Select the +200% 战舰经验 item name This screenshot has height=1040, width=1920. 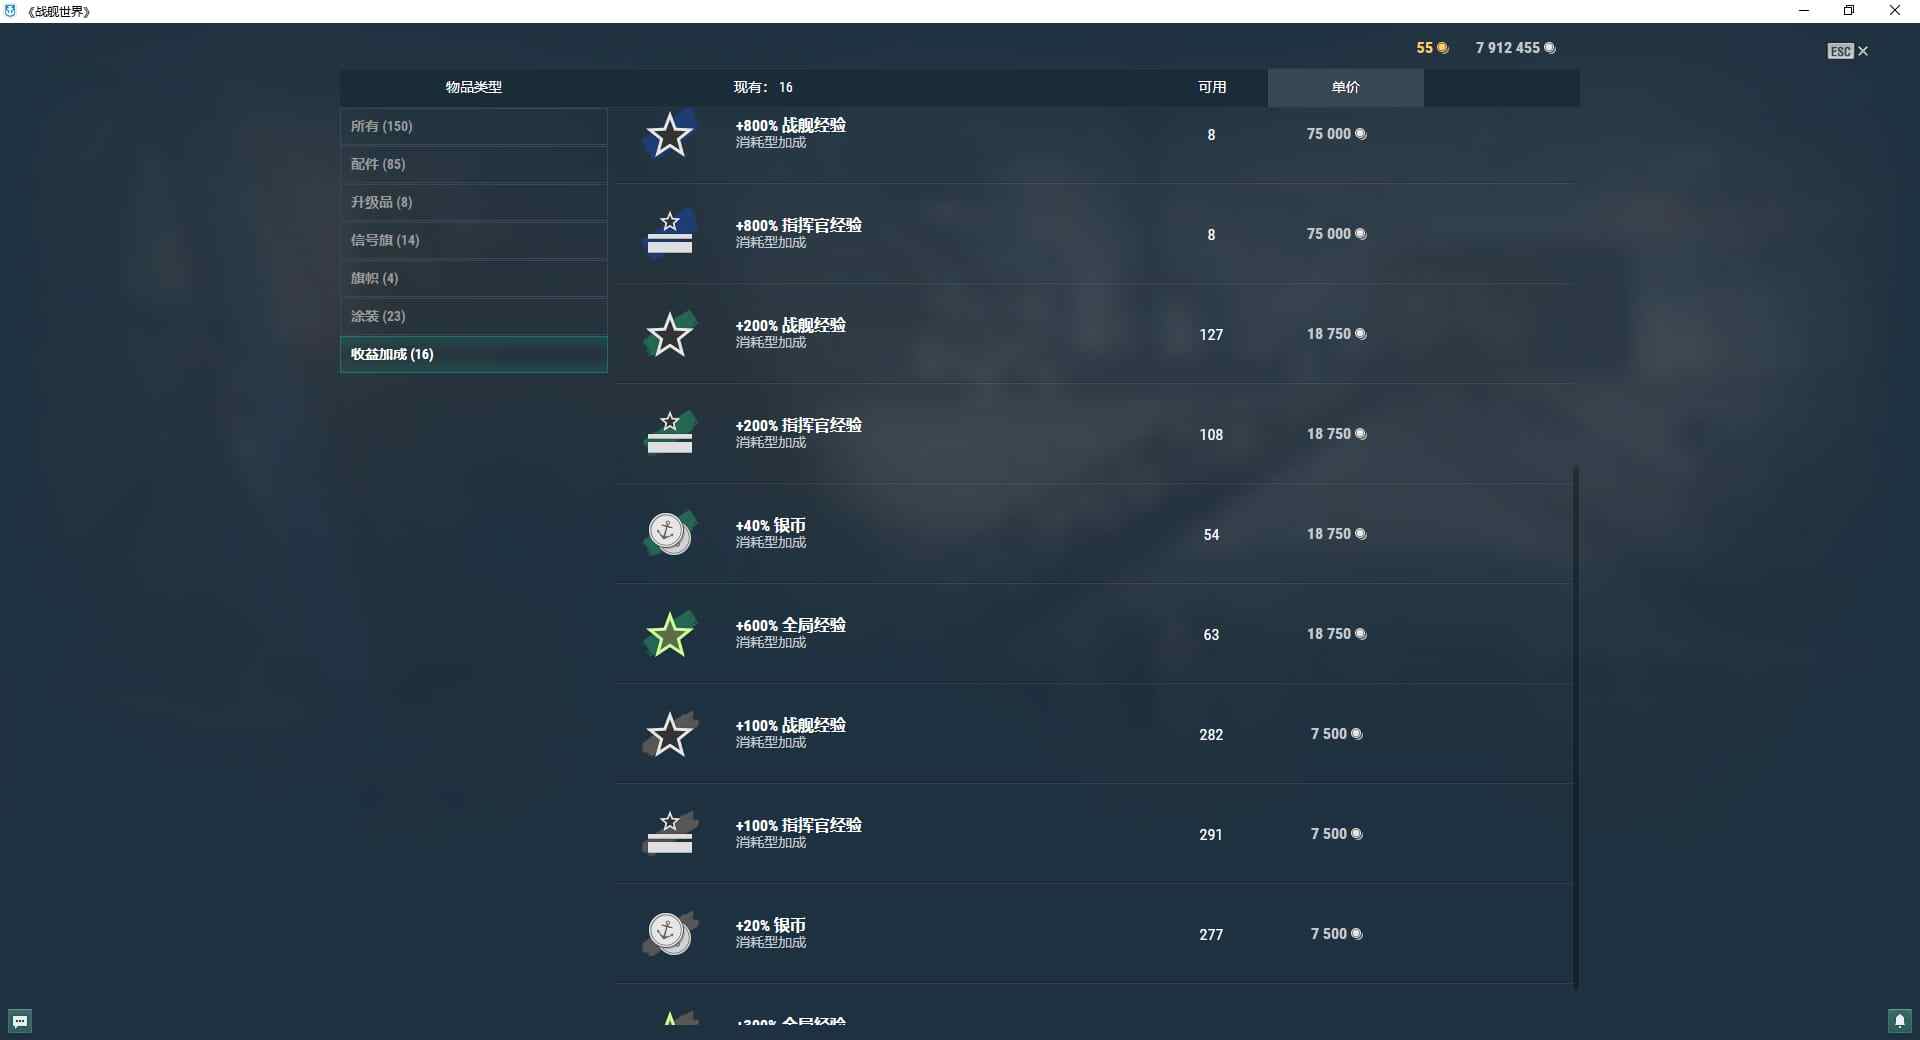click(791, 325)
